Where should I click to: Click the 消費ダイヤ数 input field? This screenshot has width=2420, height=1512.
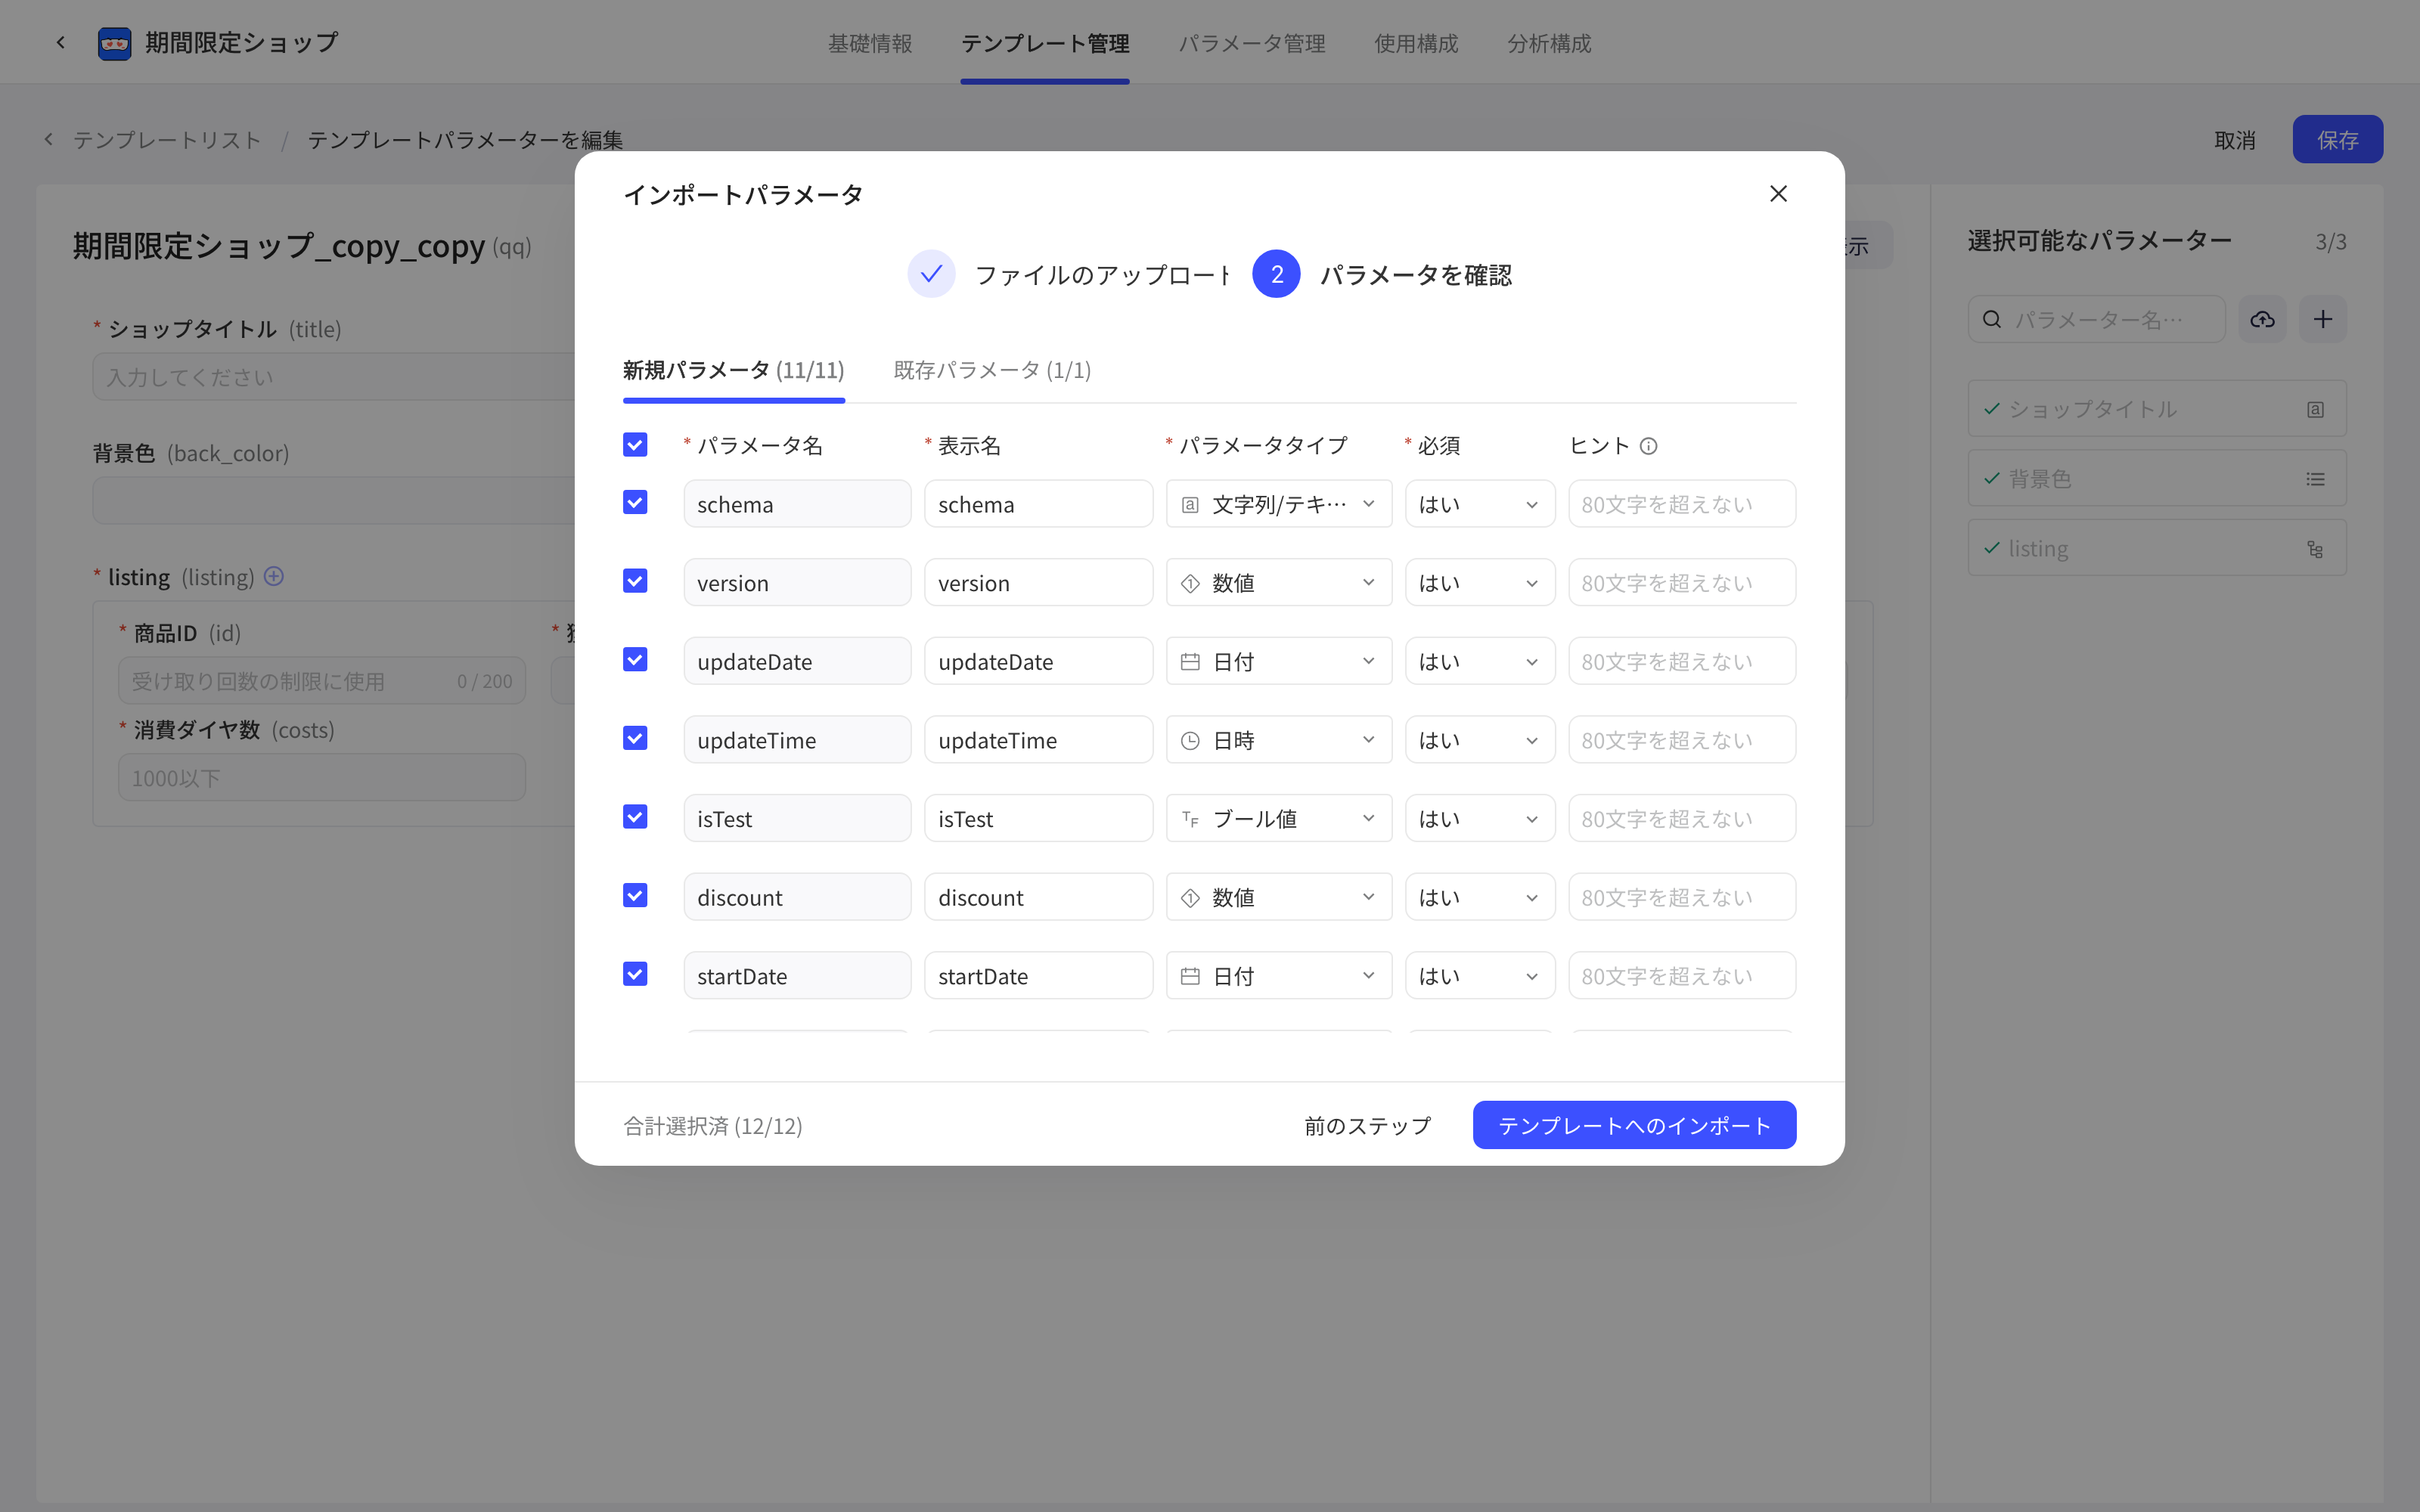point(322,778)
